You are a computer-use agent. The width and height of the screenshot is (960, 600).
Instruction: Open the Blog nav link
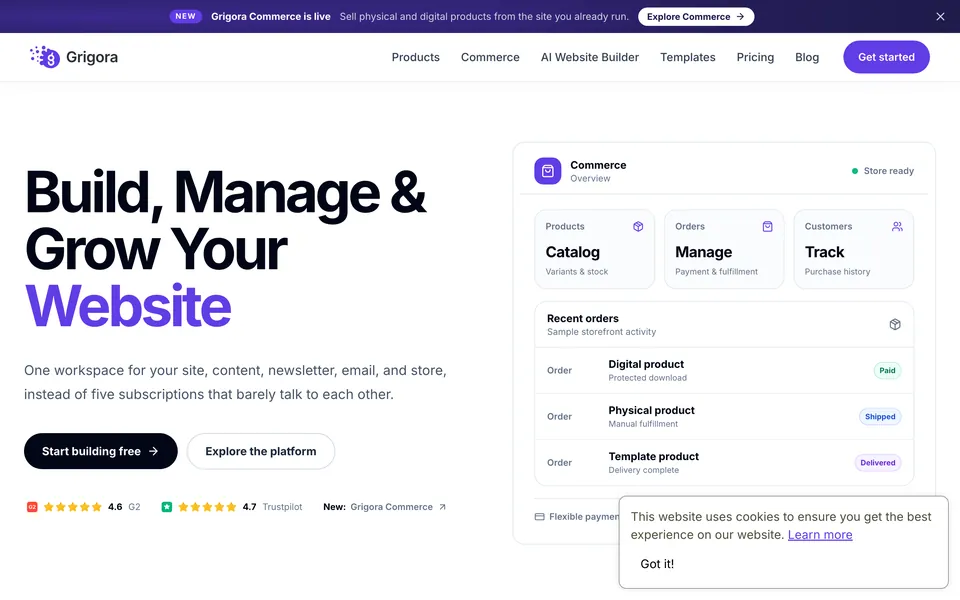(x=807, y=57)
